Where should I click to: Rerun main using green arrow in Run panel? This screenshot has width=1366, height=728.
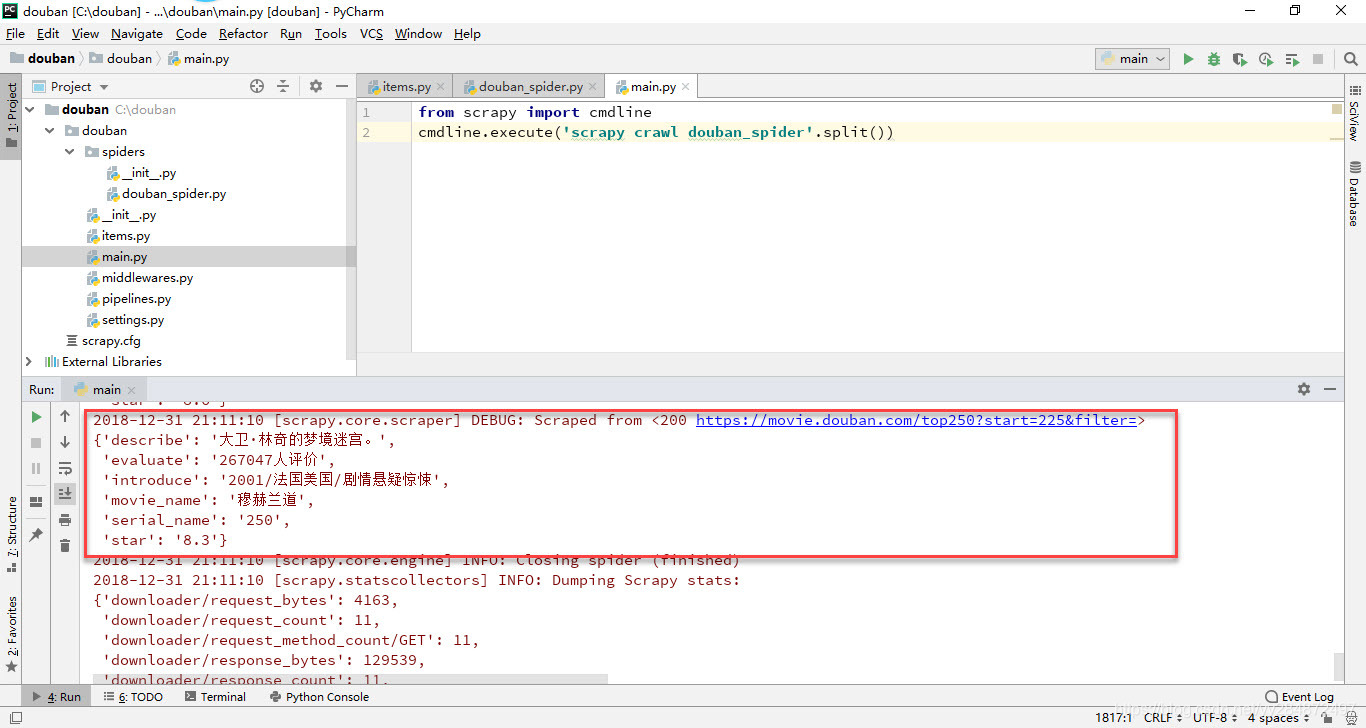(x=36, y=417)
